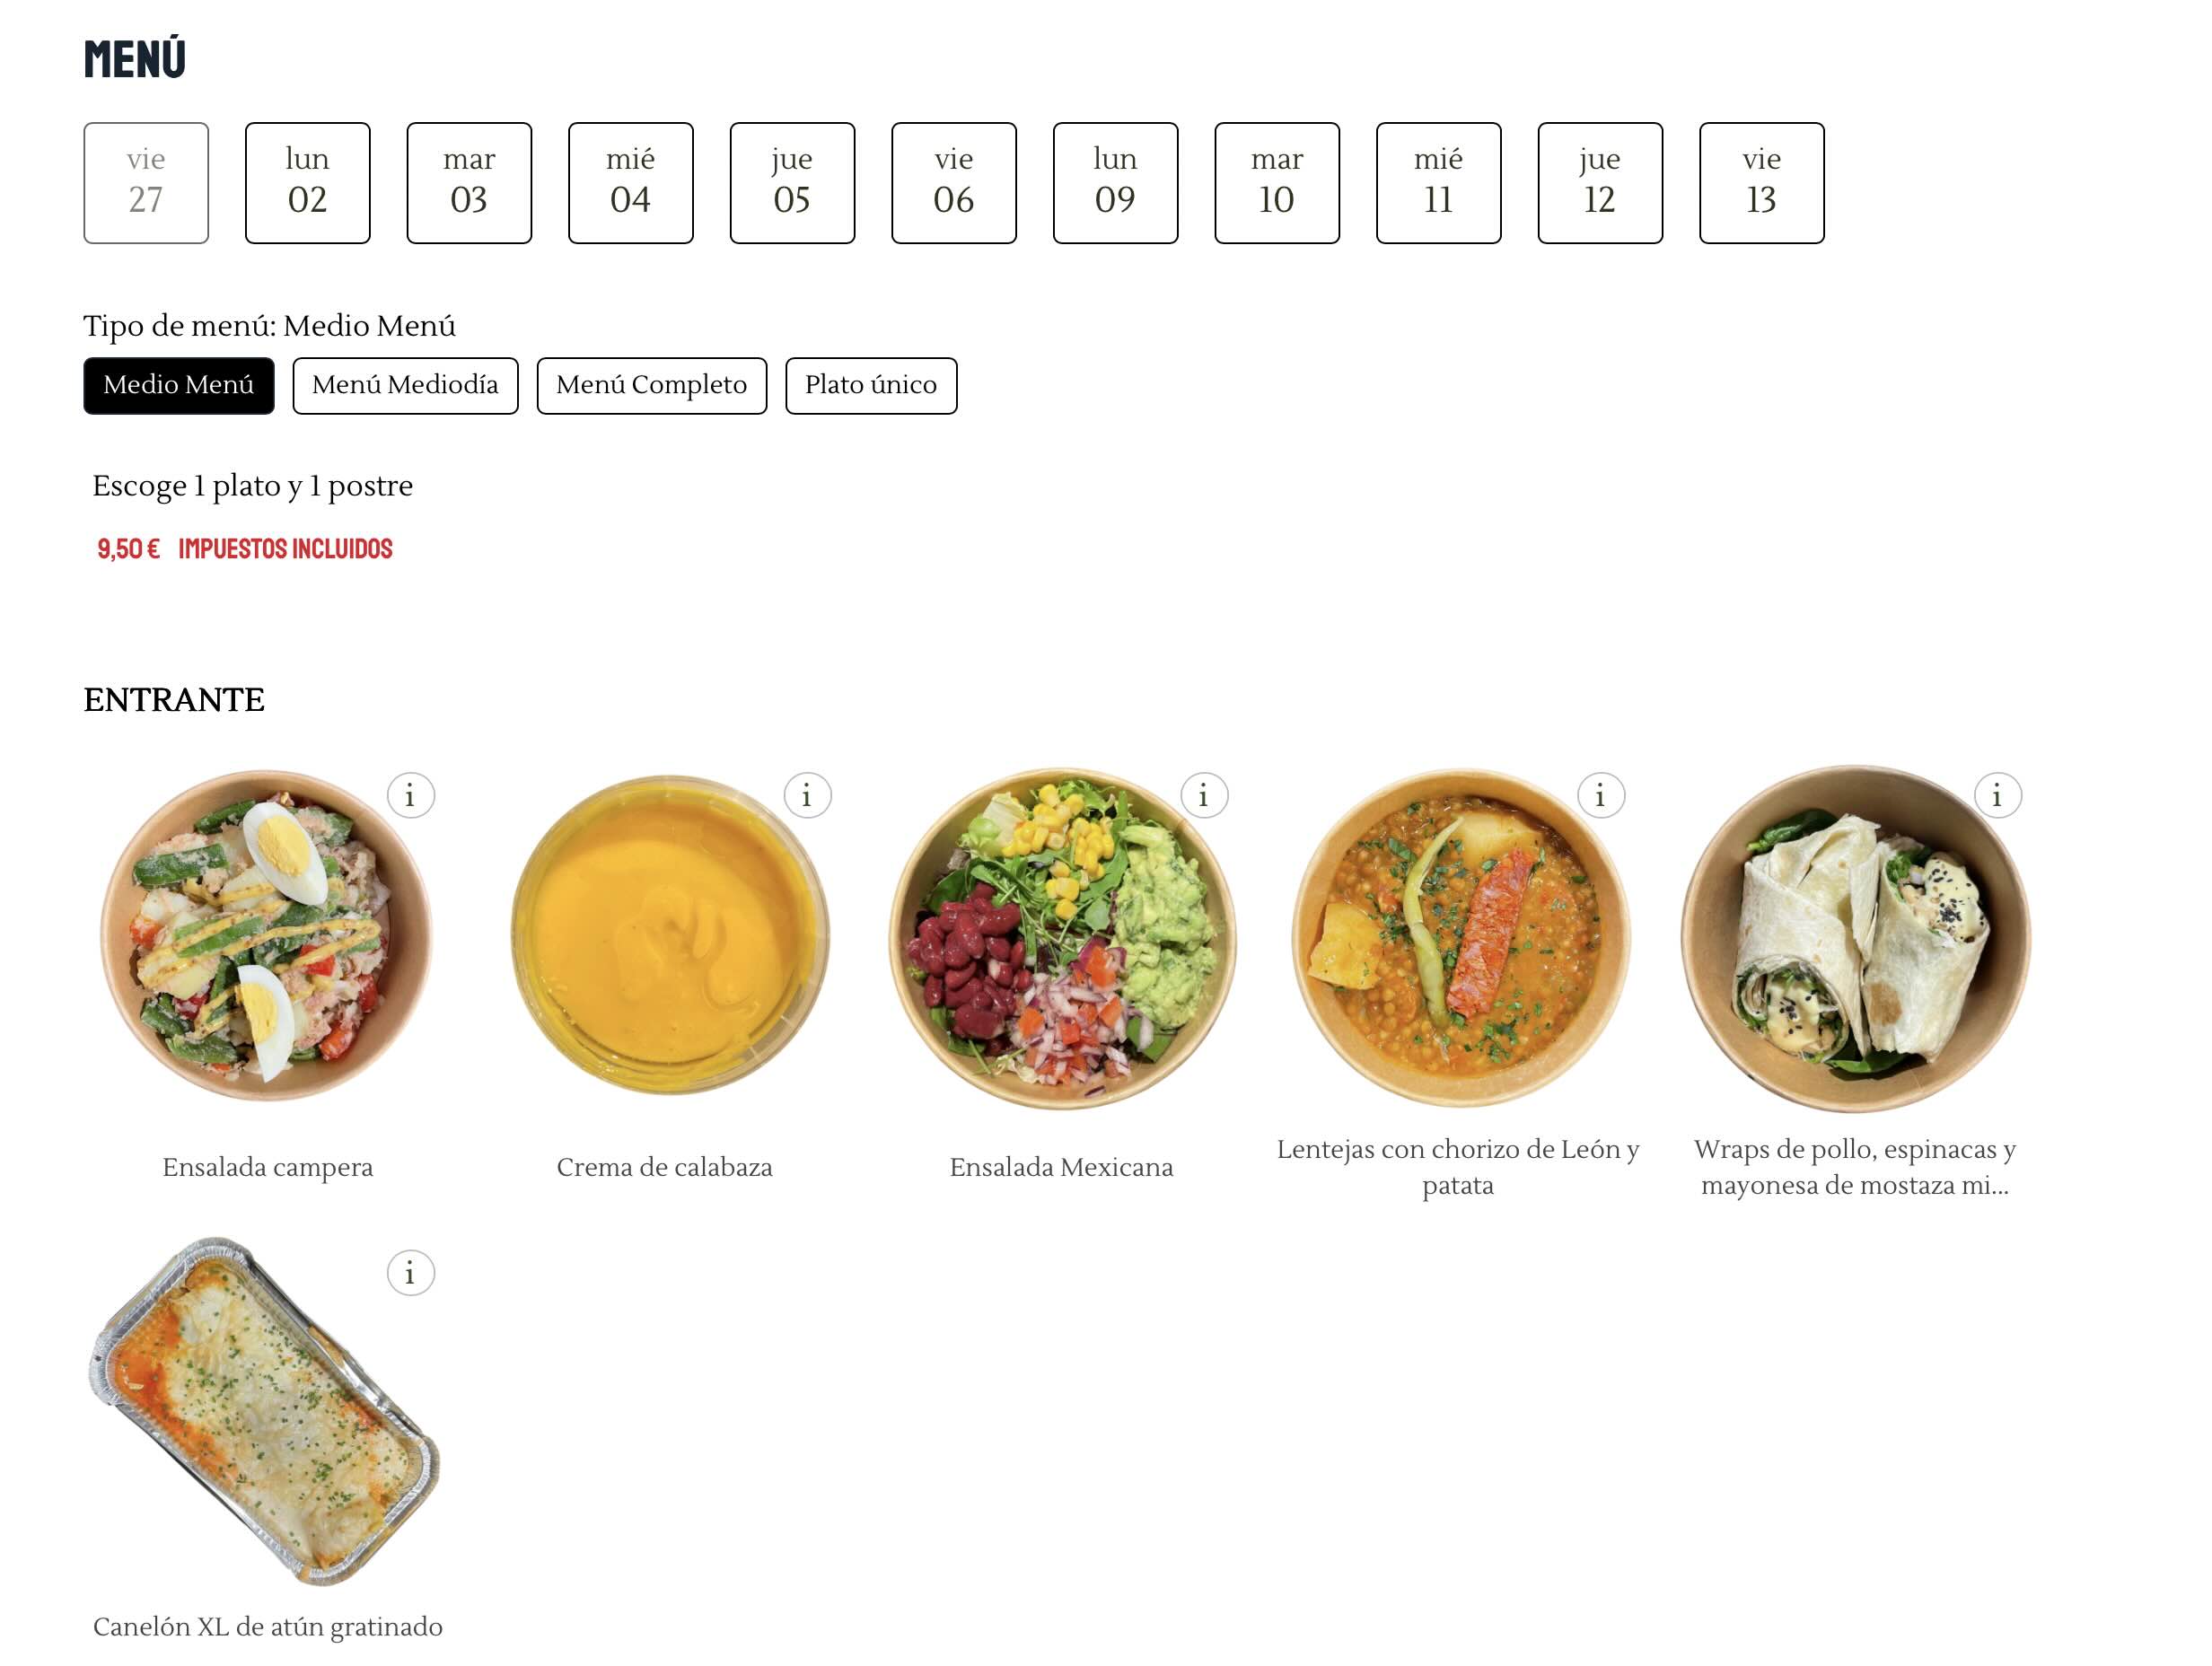Pick the mar 10 date tab
Image resolution: width=2212 pixels, height=1666 pixels.
click(x=1276, y=183)
